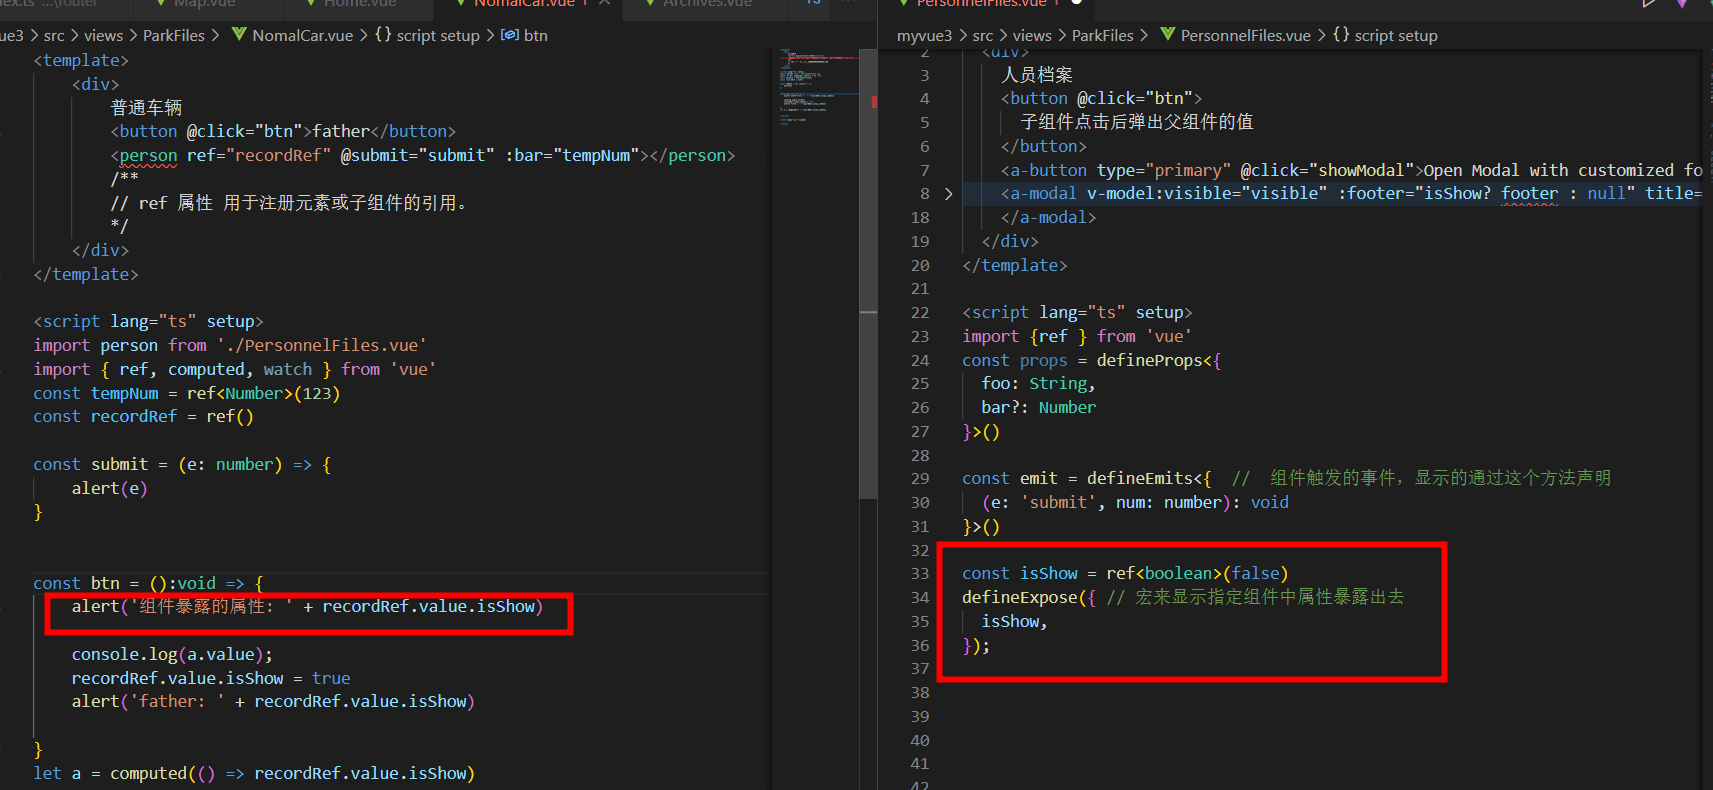Click red error marker in overview ruler

(874, 101)
